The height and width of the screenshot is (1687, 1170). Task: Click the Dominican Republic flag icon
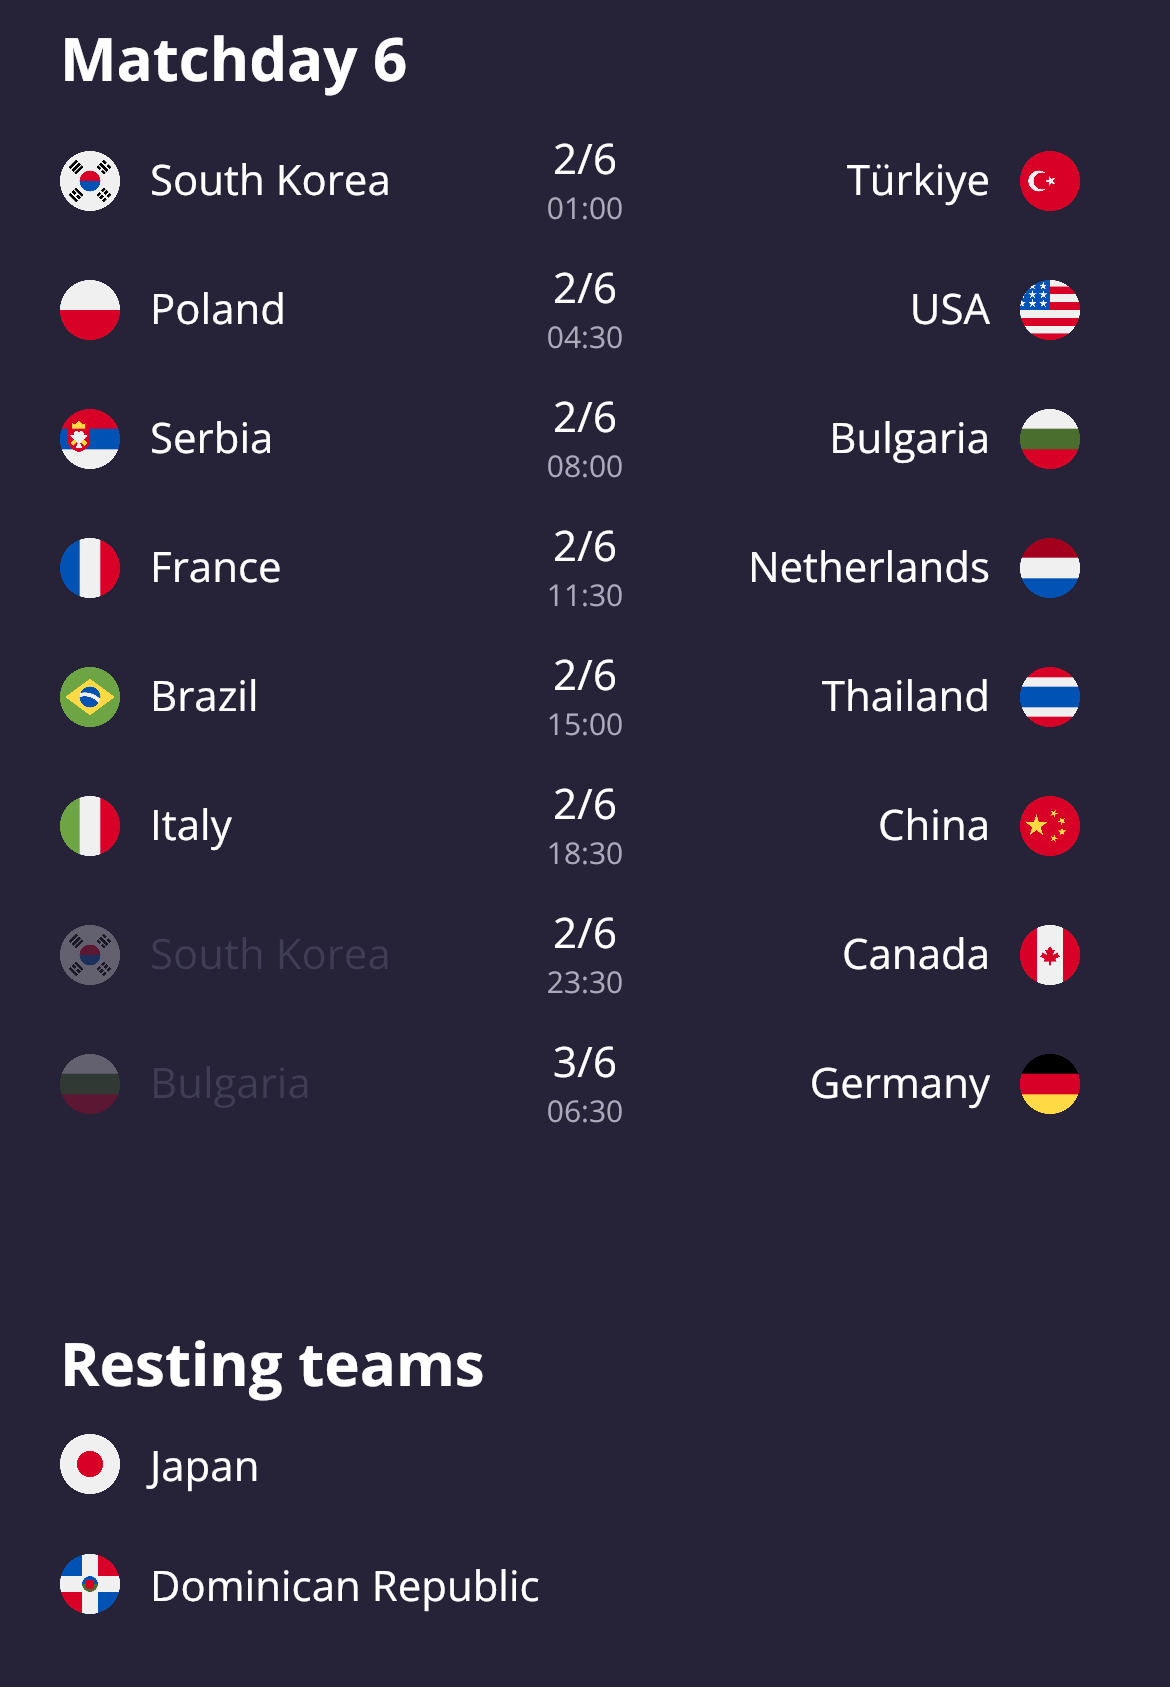pos(90,1585)
